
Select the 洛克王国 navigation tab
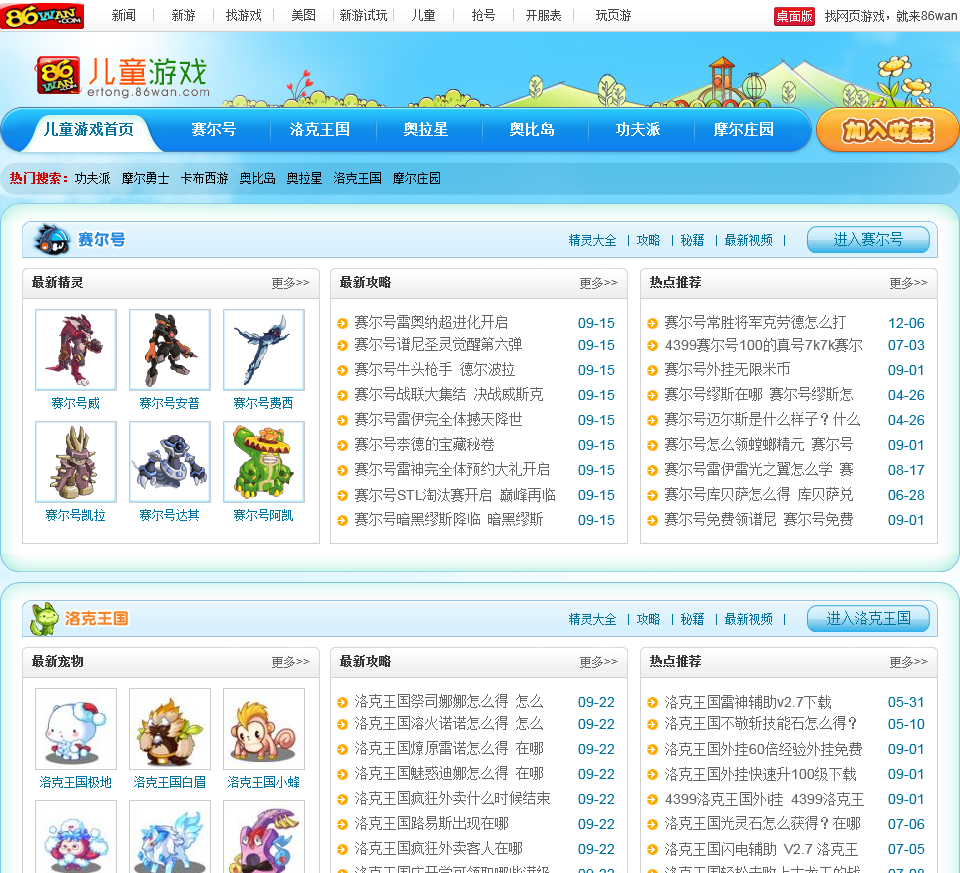(320, 129)
